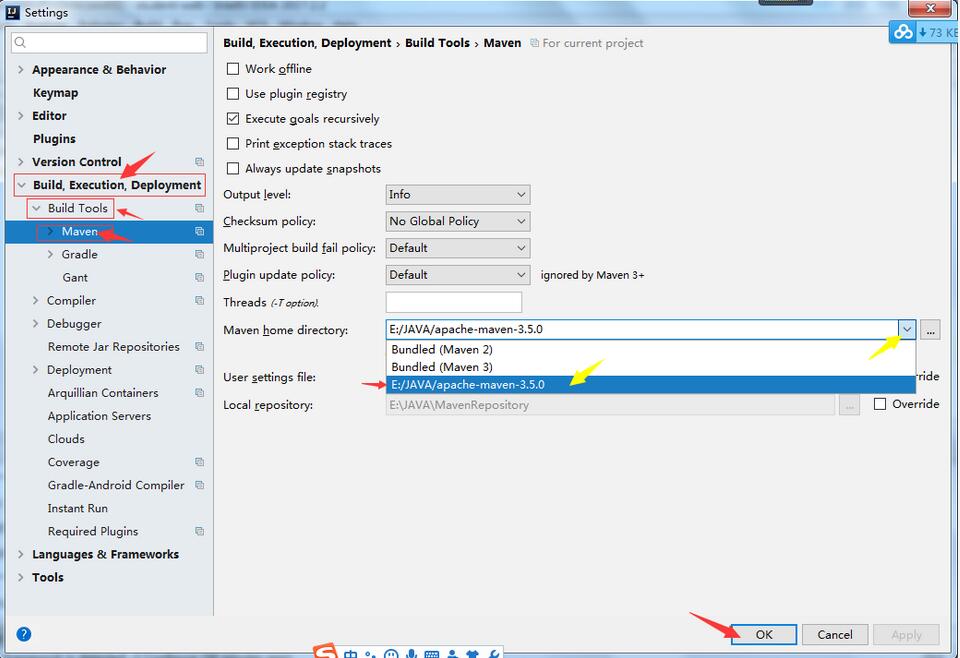Check Override for Local repository
Viewport: 960px width, 658px height.
[880, 404]
